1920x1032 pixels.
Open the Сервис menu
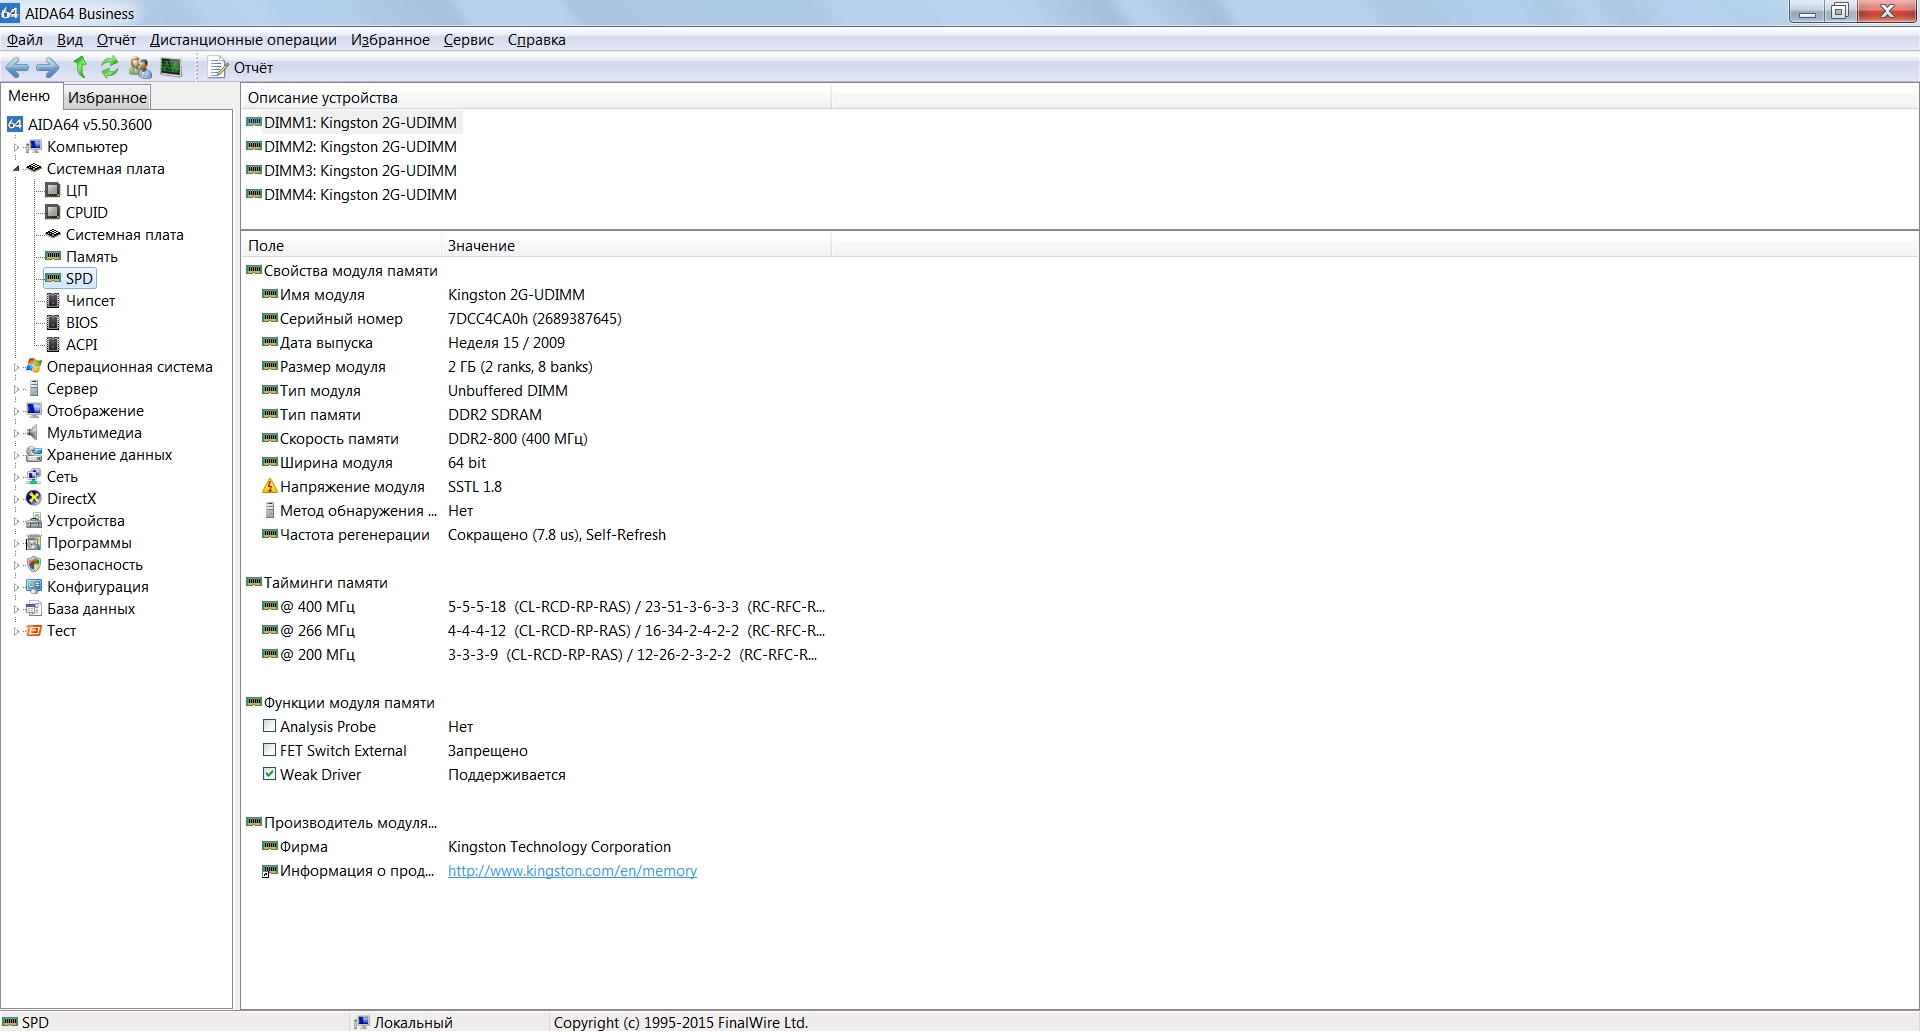coord(469,40)
